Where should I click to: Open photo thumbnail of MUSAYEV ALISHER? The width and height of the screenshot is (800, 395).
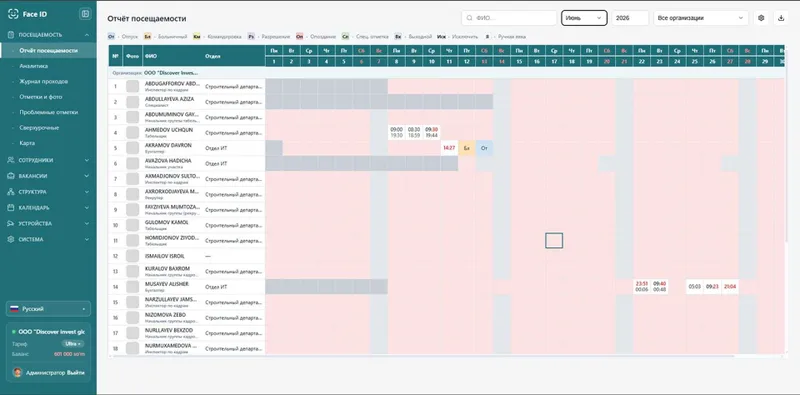(133, 287)
